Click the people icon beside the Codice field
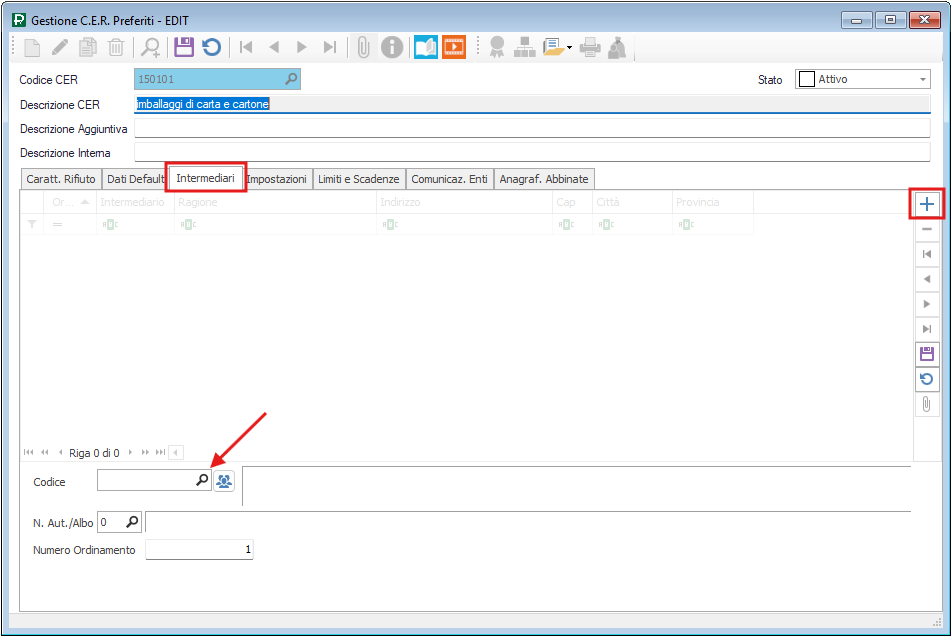 pyautogui.click(x=224, y=481)
